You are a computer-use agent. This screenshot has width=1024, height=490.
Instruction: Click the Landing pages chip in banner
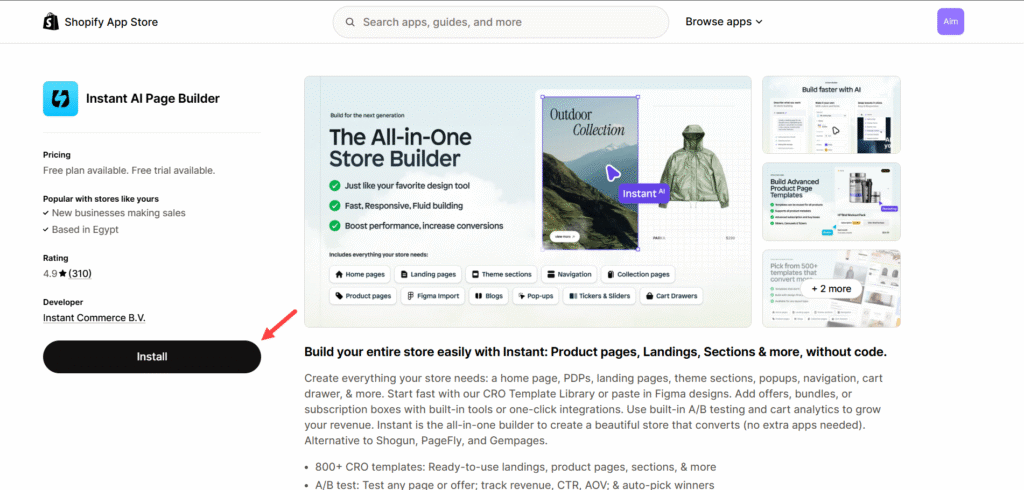[x=428, y=274]
